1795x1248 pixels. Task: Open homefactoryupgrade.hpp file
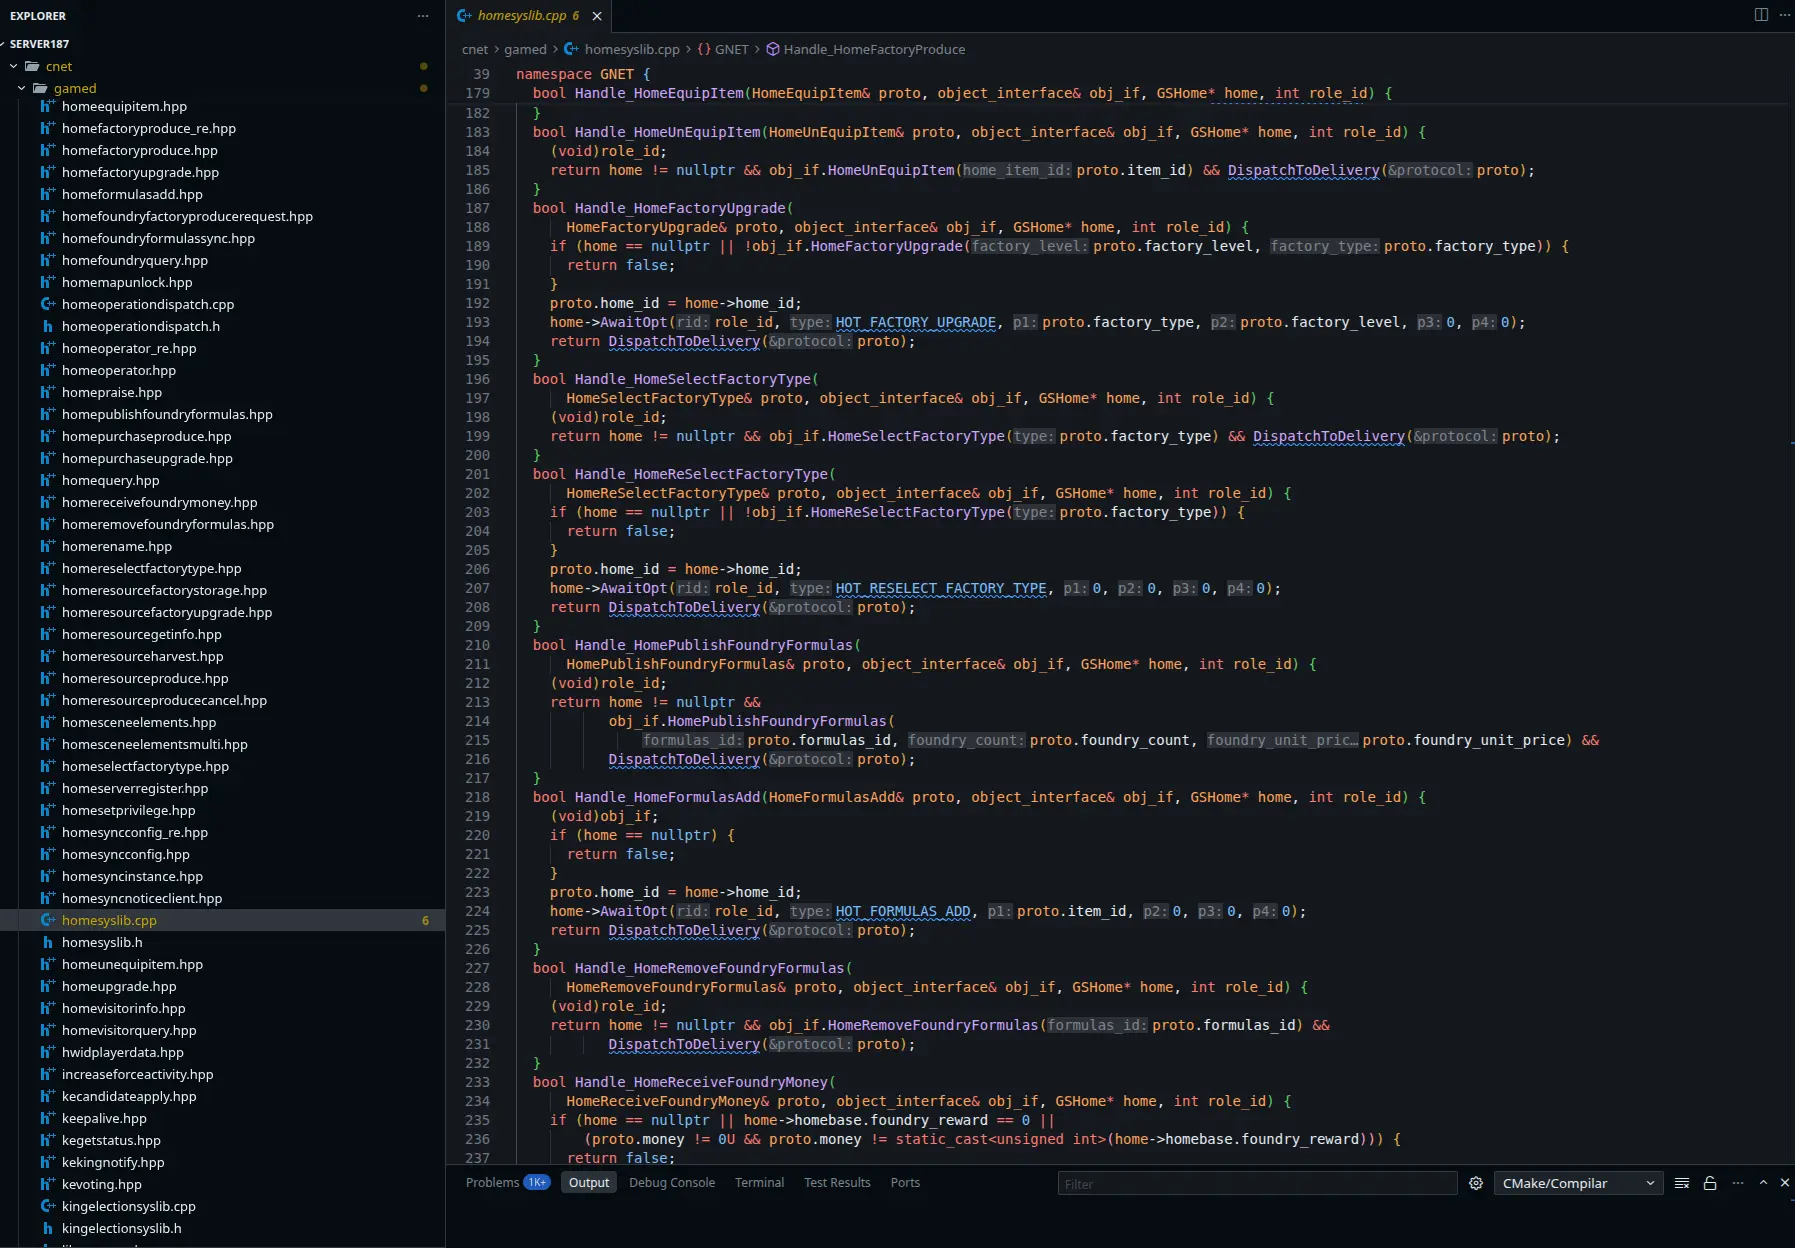coord(140,172)
